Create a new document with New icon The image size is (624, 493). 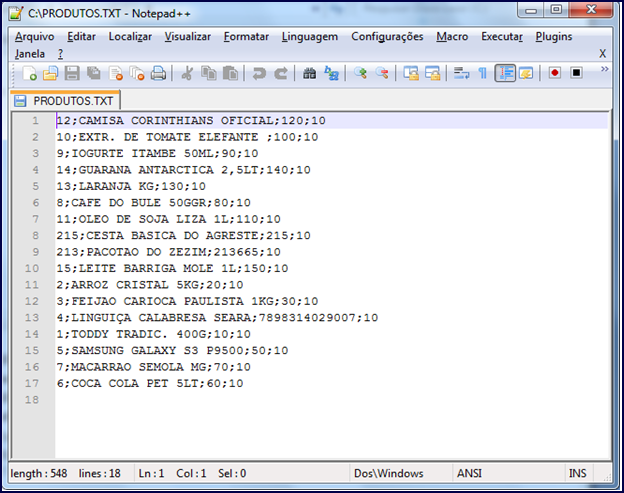point(30,73)
